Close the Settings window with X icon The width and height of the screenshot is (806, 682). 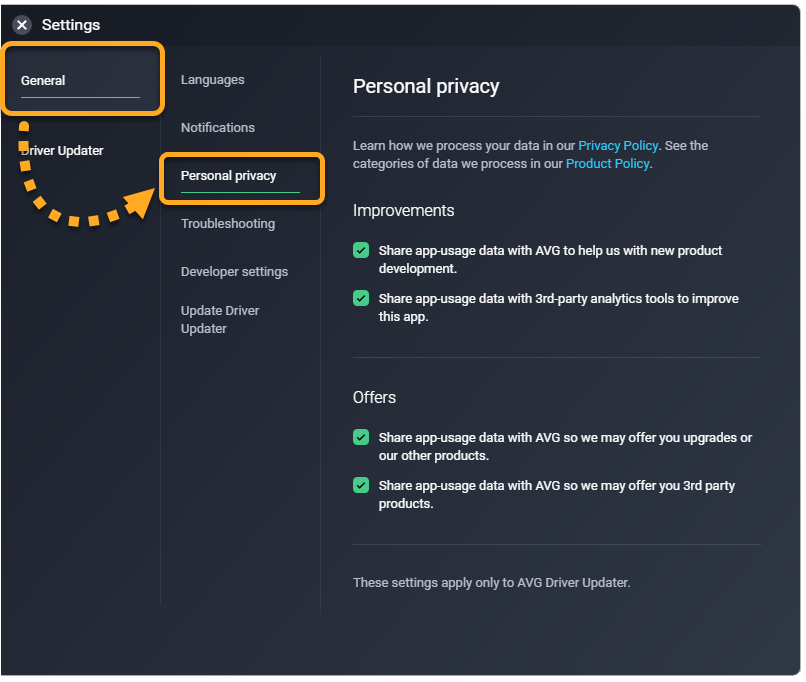pos(22,25)
